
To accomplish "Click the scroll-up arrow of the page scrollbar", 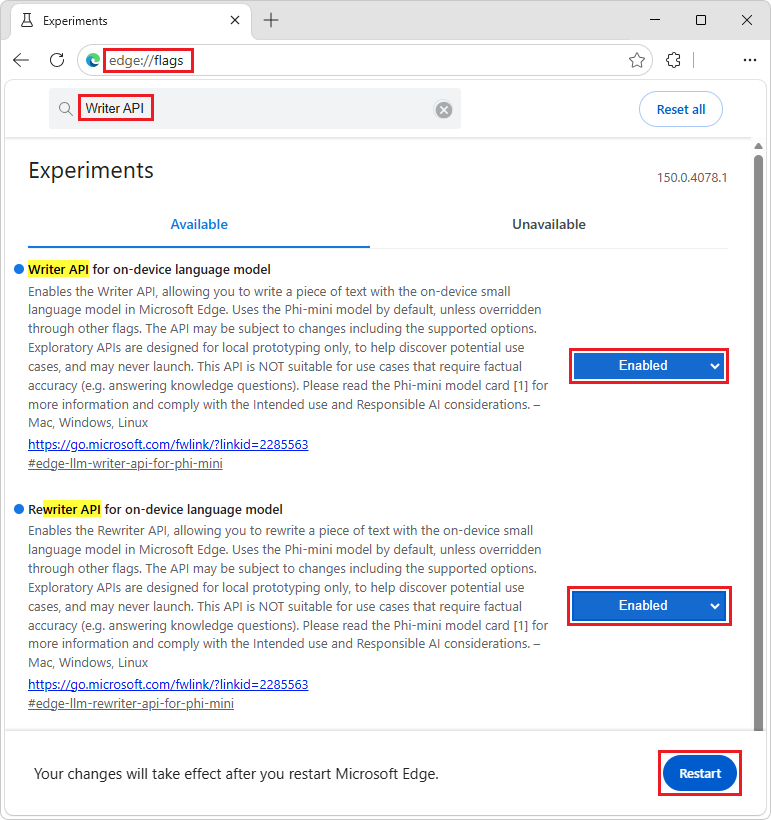I will click(x=758, y=146).
